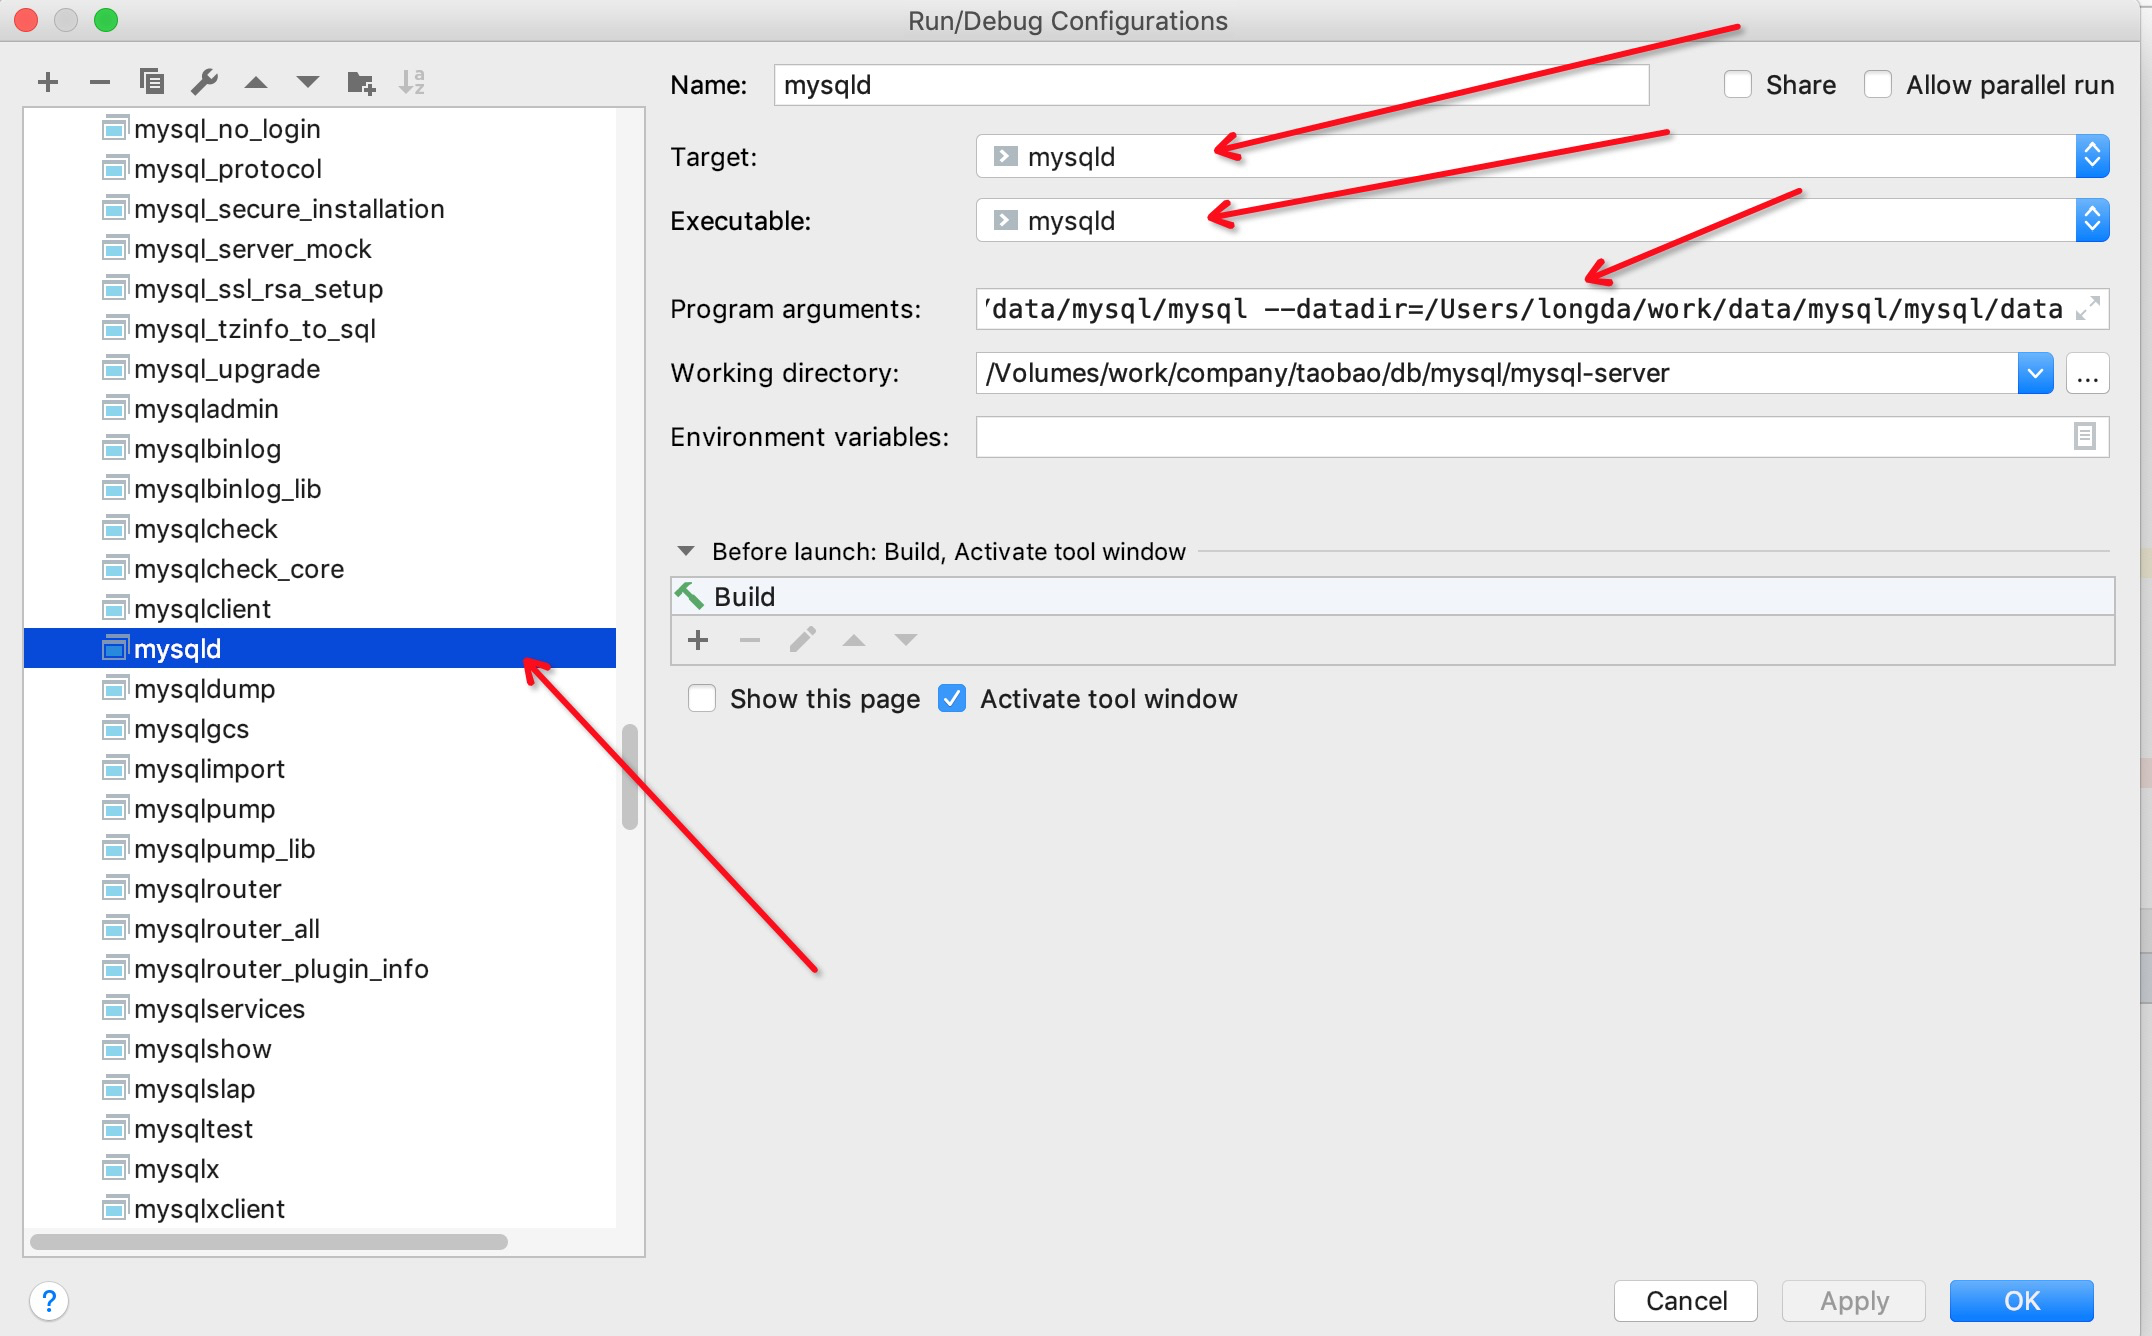Click the Apply button
Screen dimensions: 2152x1336
point(1854,1301)
